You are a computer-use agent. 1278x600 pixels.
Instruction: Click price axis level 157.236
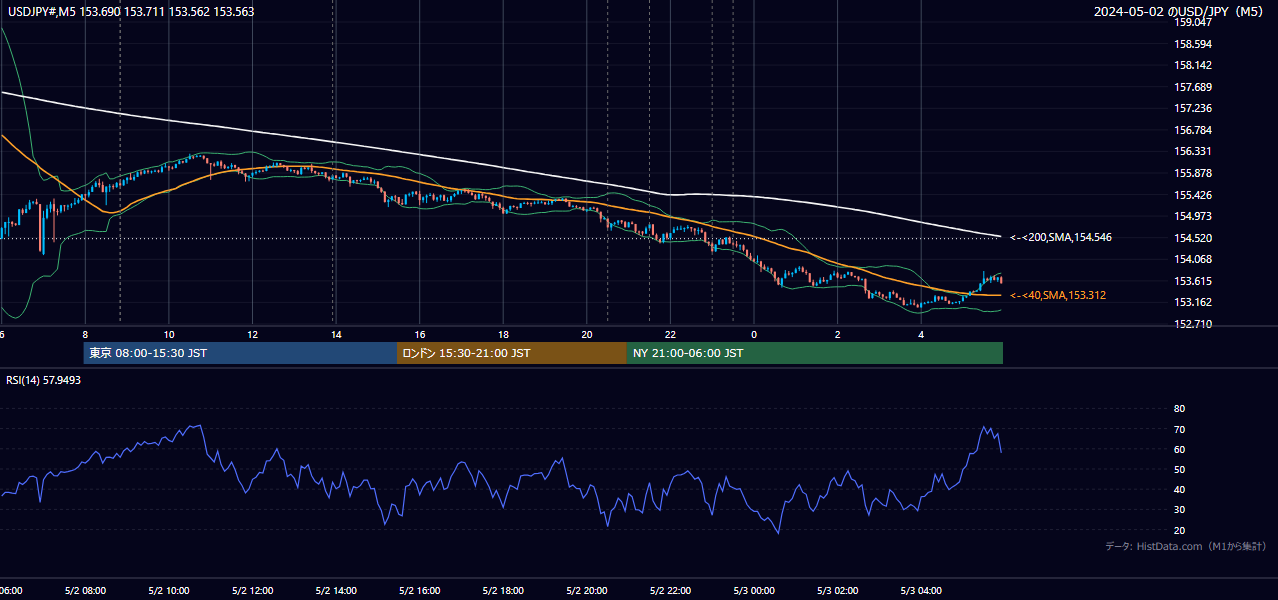click(x=1194, y=108)
